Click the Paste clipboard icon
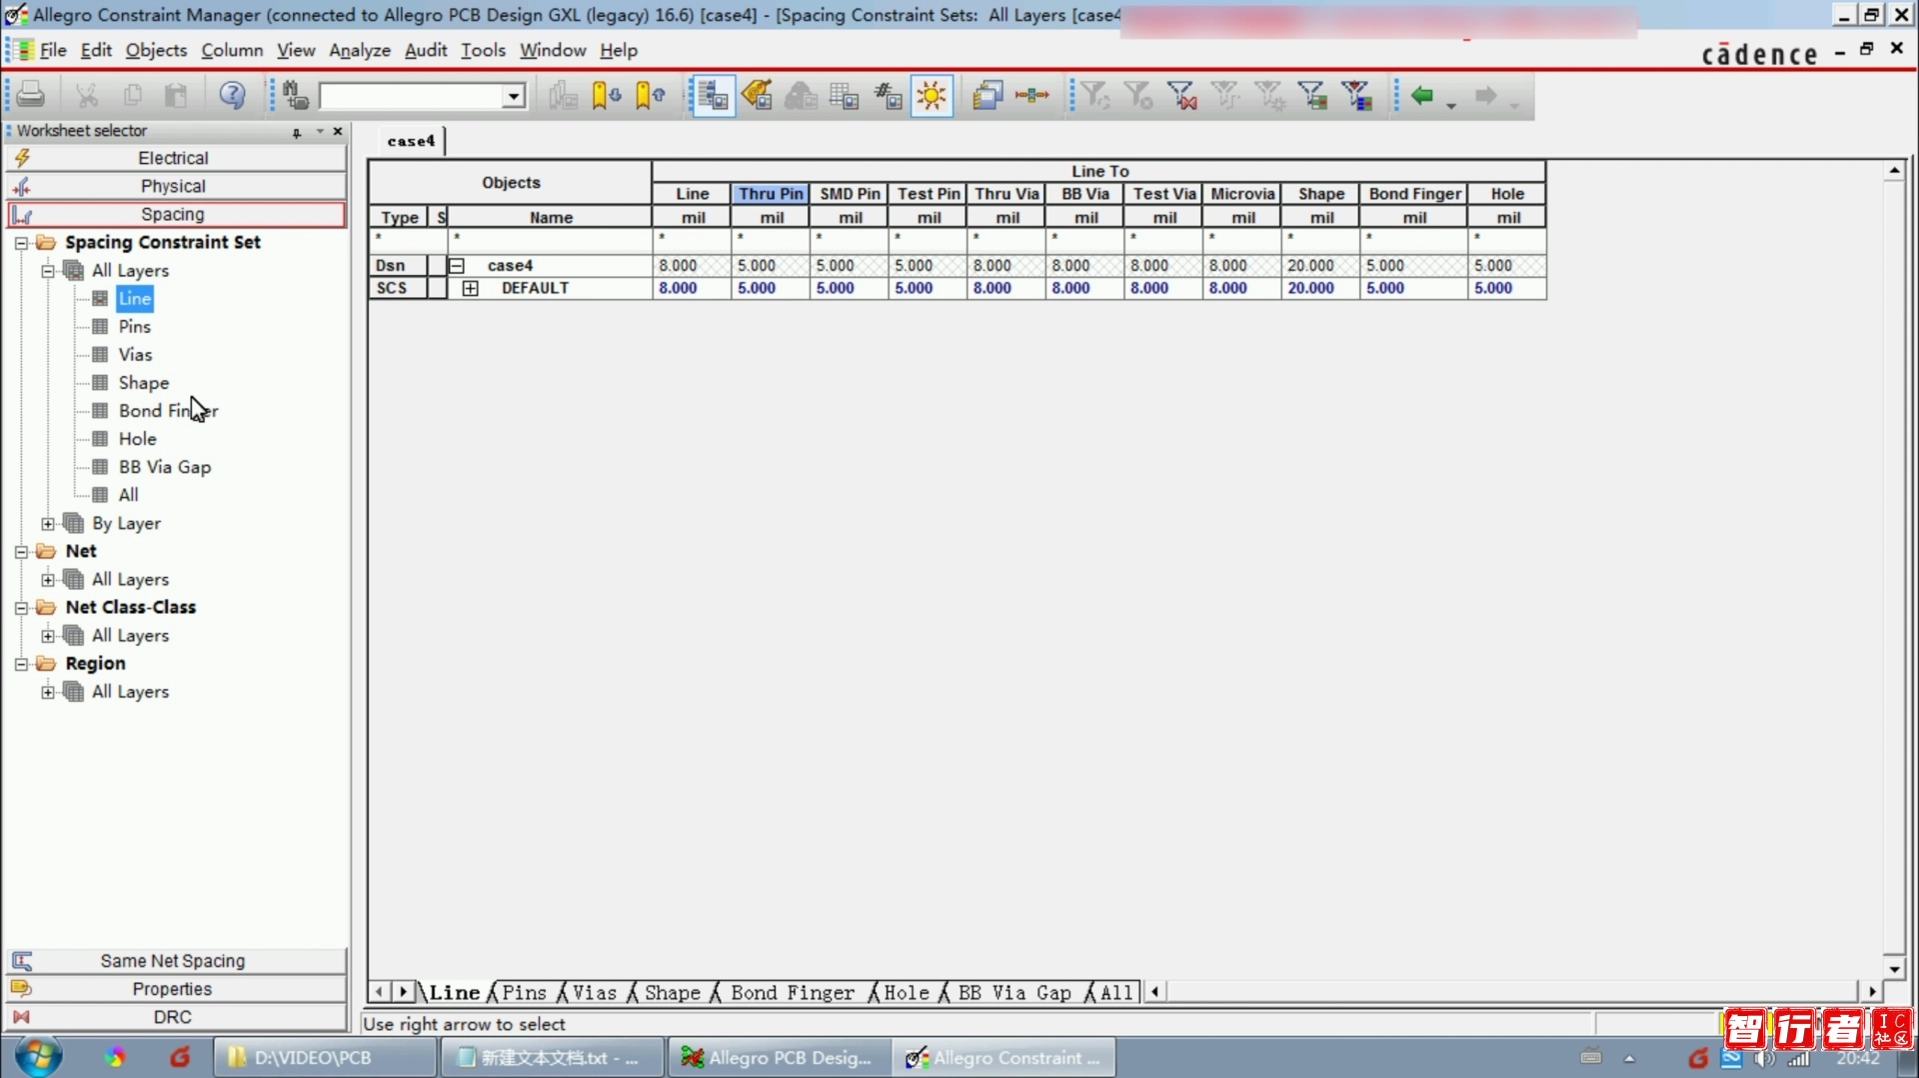Image resolution: width=1919 pixels, height=1078 pixels. (176, 95)
